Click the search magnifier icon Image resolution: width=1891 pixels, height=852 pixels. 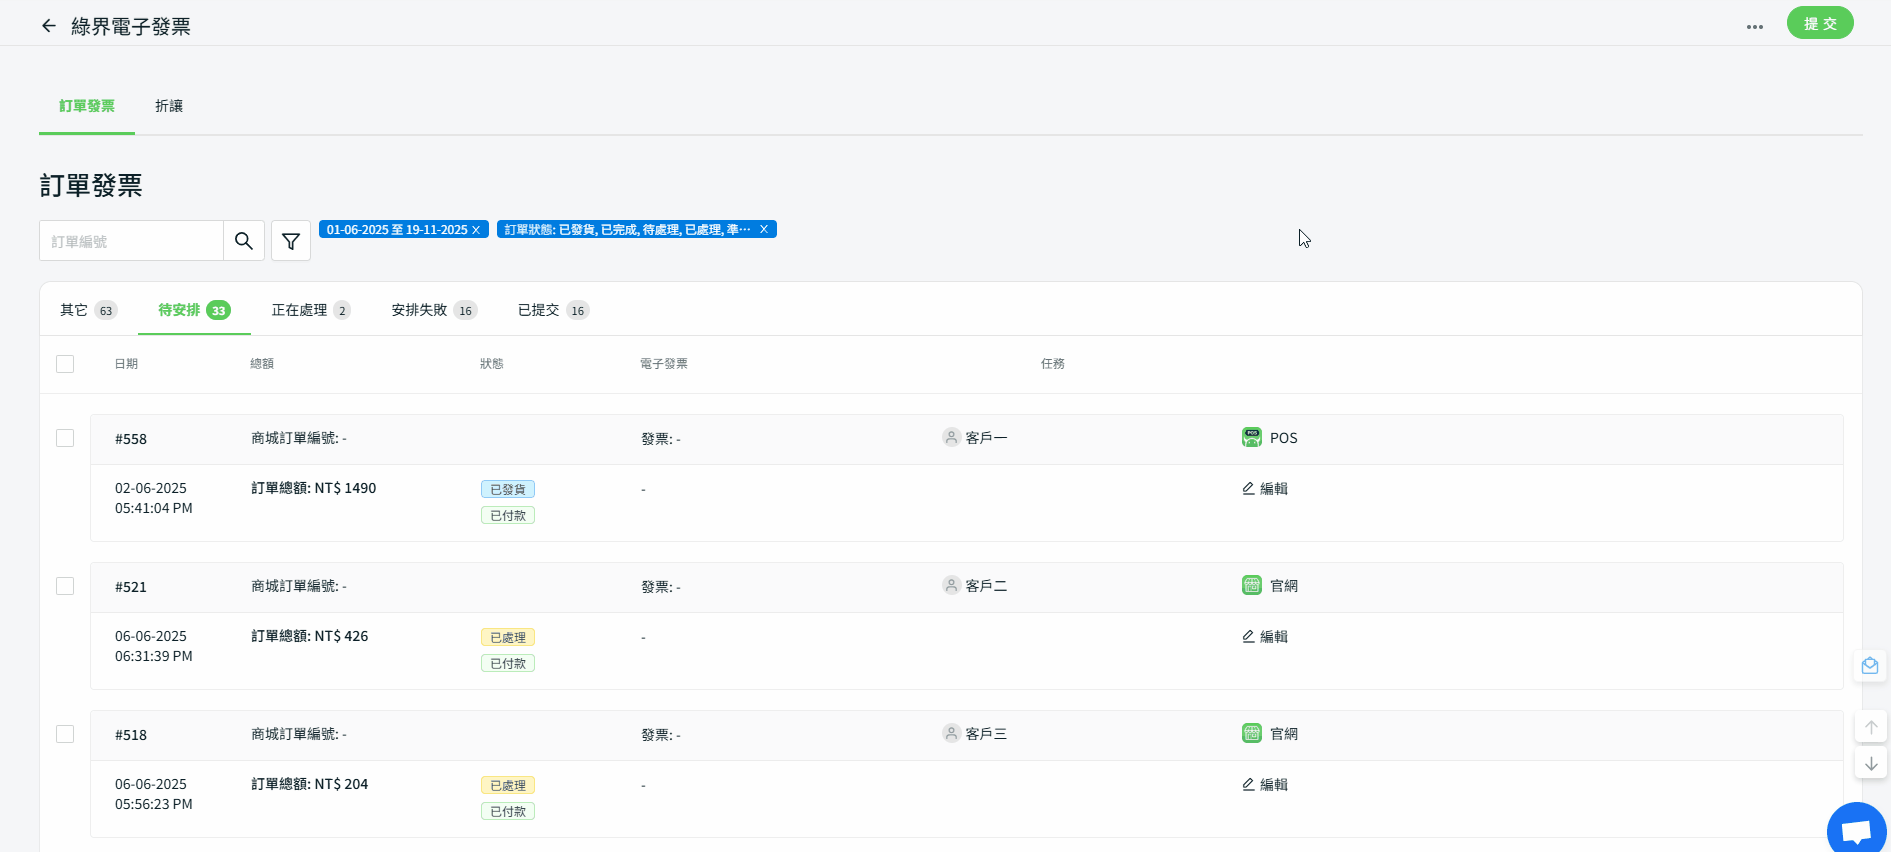click(243, 241)
